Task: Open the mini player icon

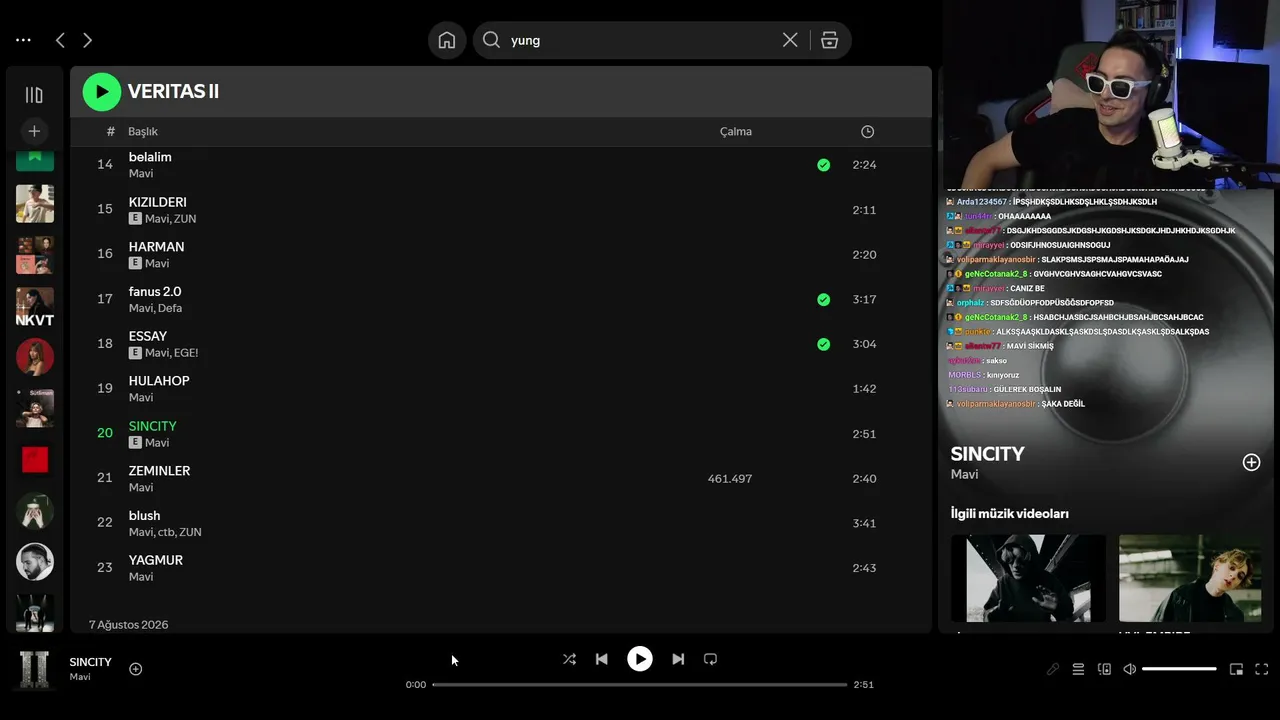Action: tap(1236, 669)
